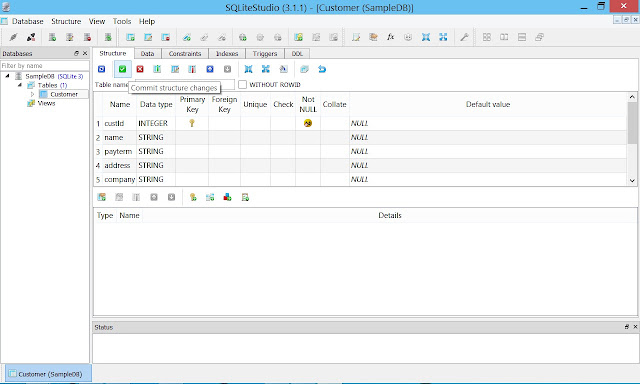Image resolution: width=640 pixels, height=384 pixels.
Task: Select the payterm column row
Action: point(360,151)
